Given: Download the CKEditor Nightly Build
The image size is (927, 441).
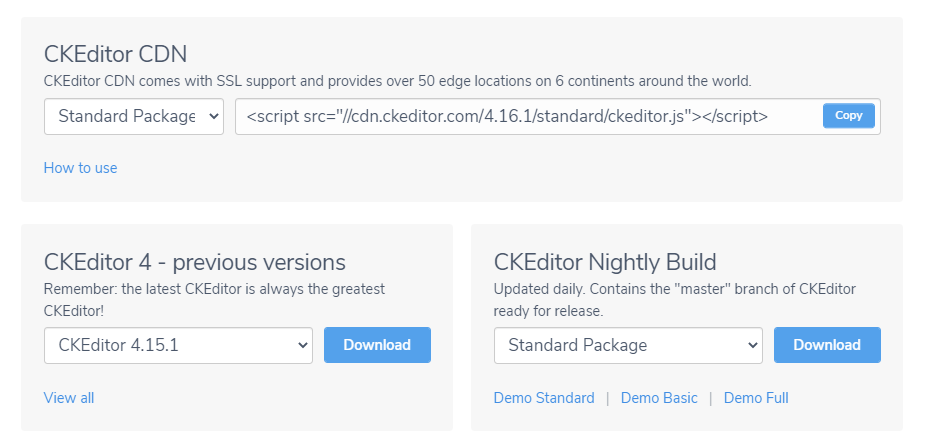Looking at the screenshot, I should pyautogui.click(x=827, y=345).
